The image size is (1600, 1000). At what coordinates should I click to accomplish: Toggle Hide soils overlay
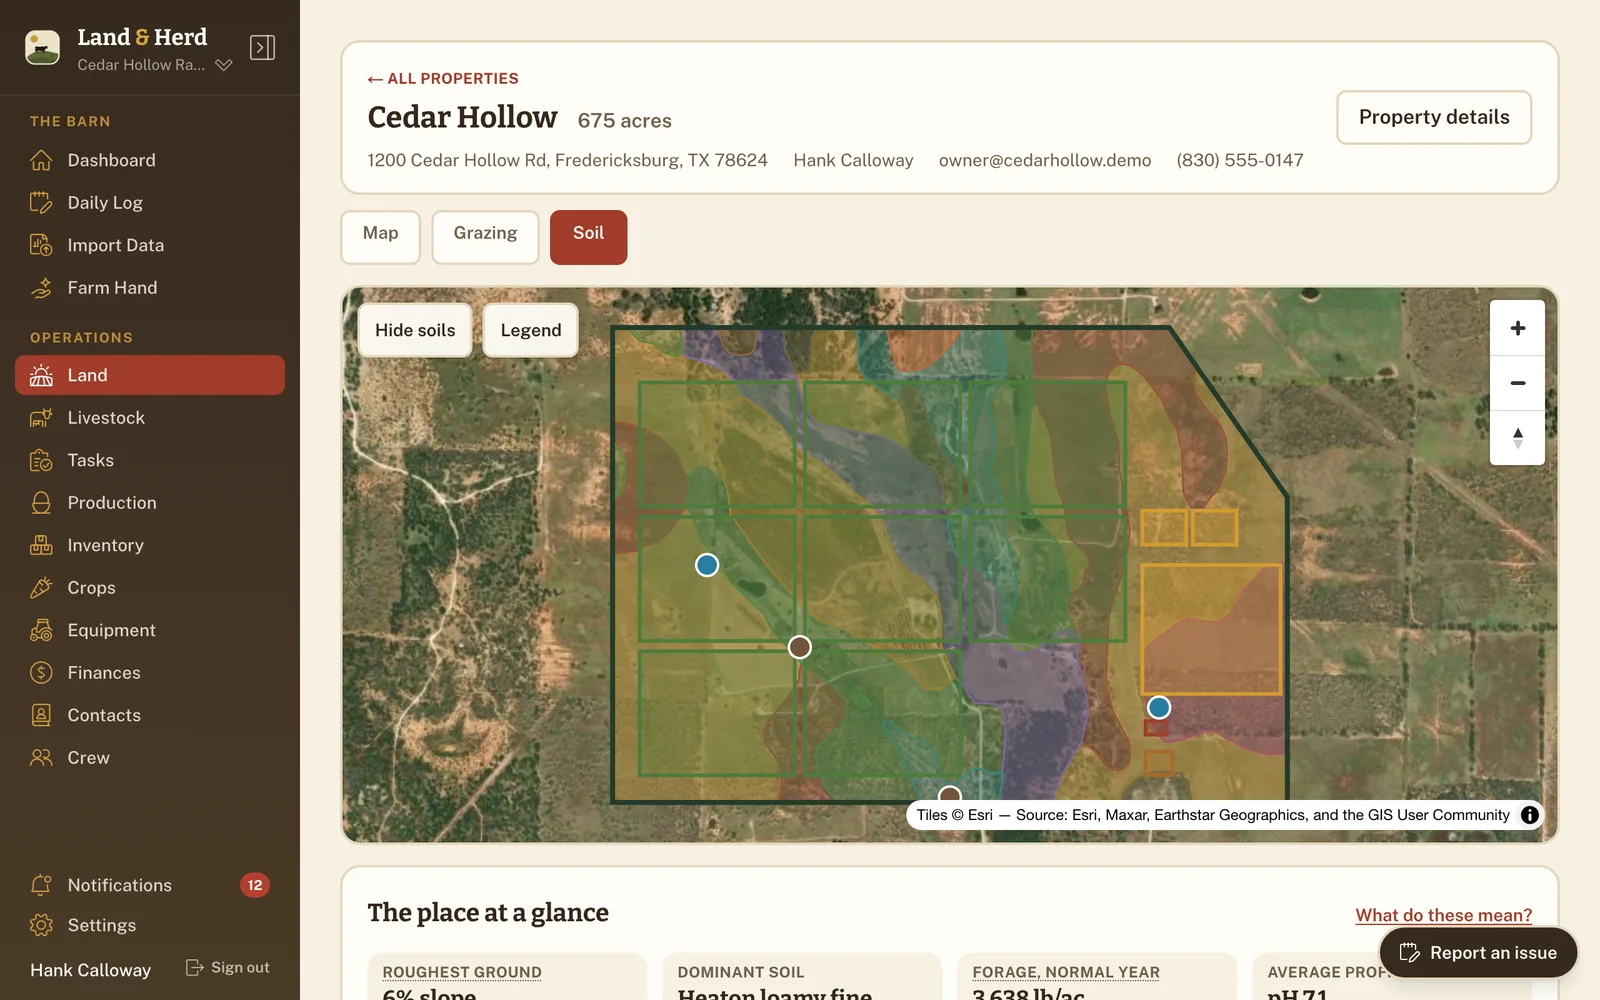[415, 330]
